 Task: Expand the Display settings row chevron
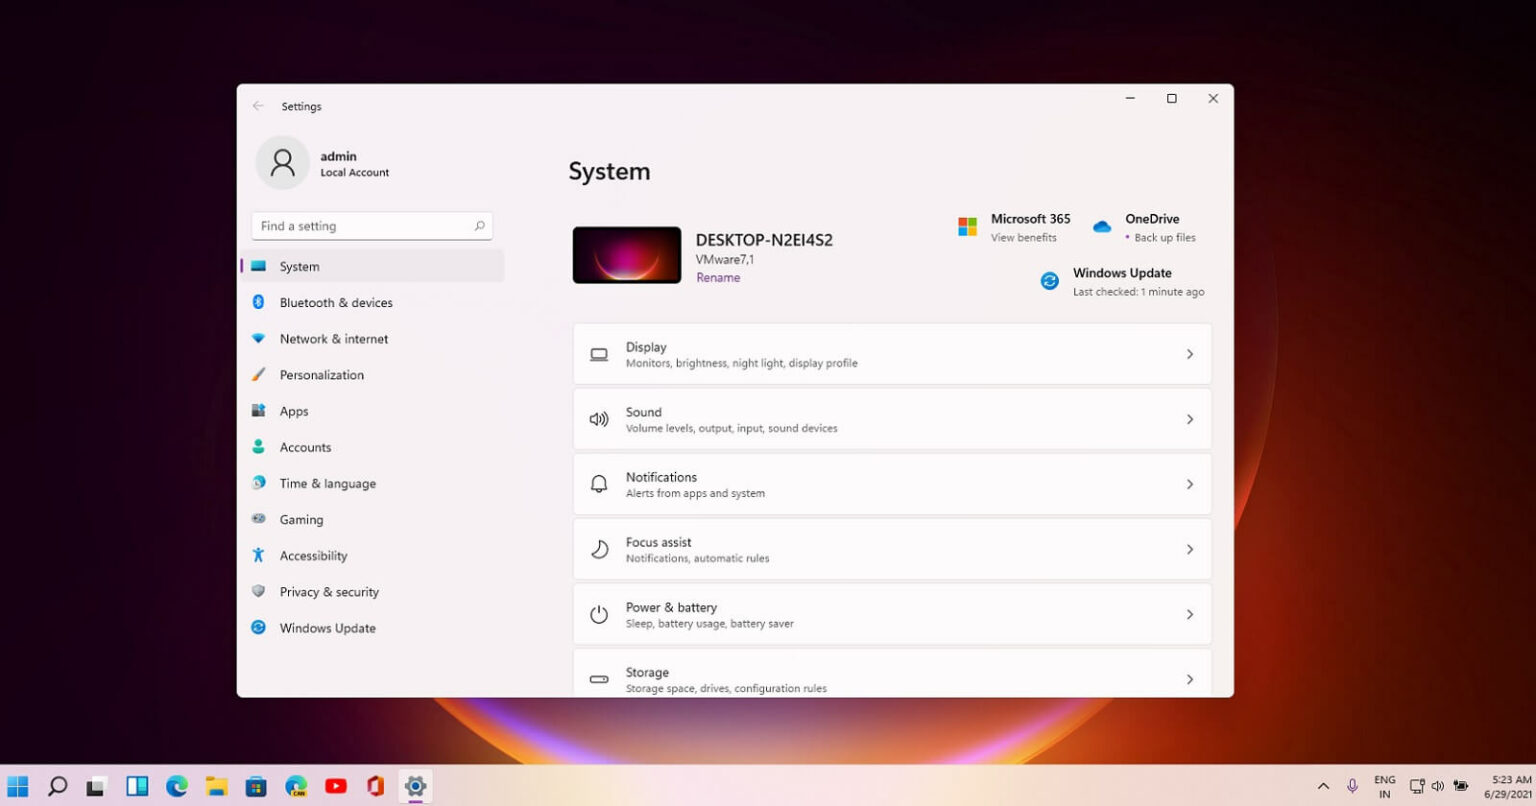(1189, 354)
